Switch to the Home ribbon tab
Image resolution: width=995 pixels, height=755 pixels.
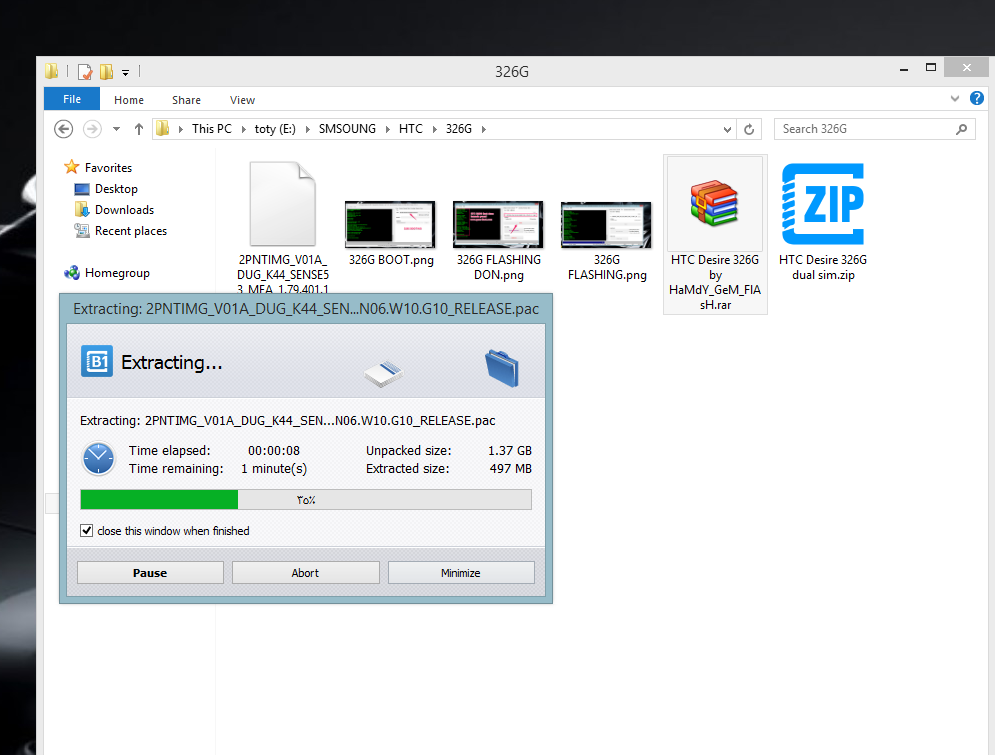point(129,100)
